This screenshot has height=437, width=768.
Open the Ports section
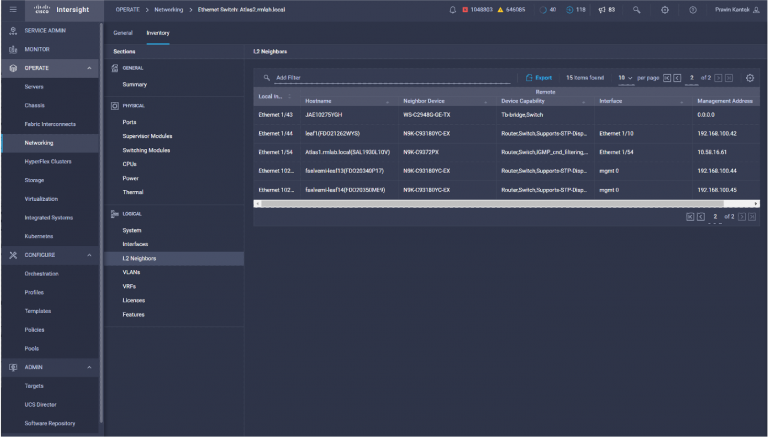pyautogui.click(x=129, y=122)
